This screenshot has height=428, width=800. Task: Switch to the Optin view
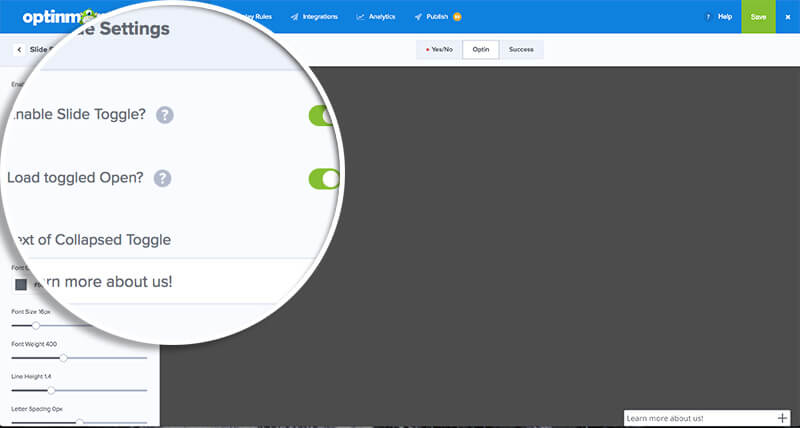click(481, 49)
